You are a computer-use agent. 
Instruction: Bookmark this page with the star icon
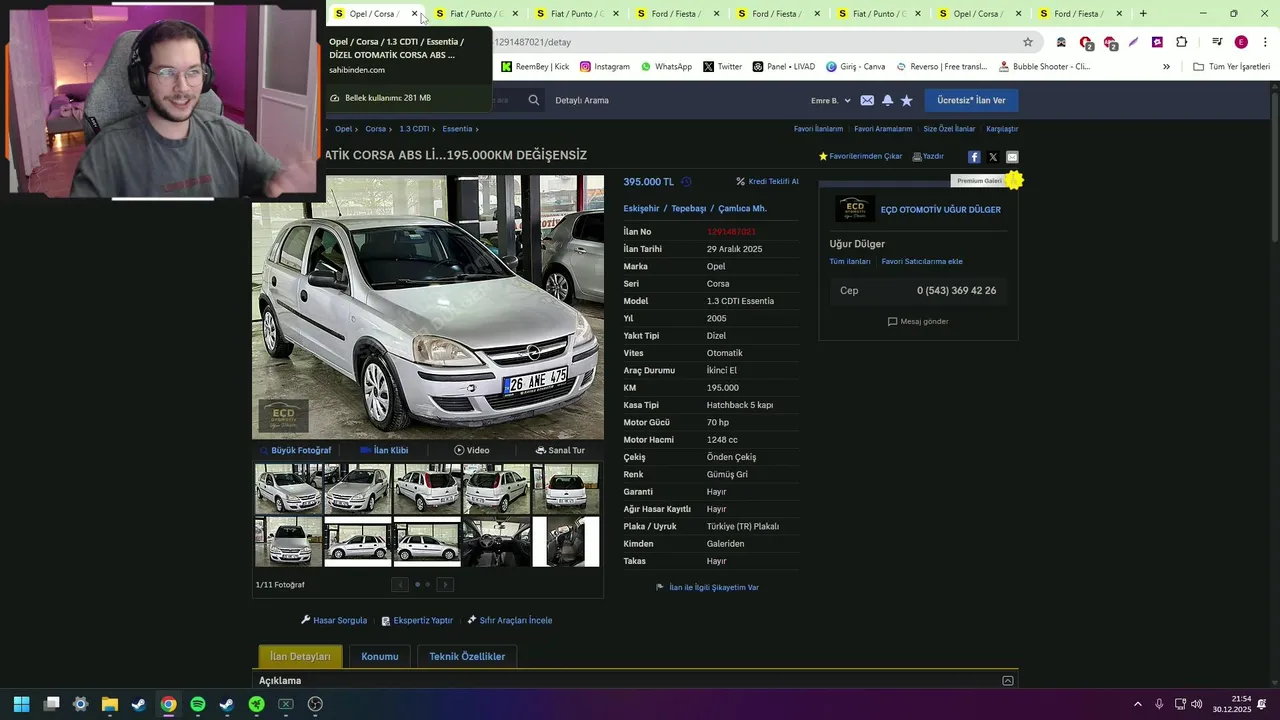point(1027,42)
